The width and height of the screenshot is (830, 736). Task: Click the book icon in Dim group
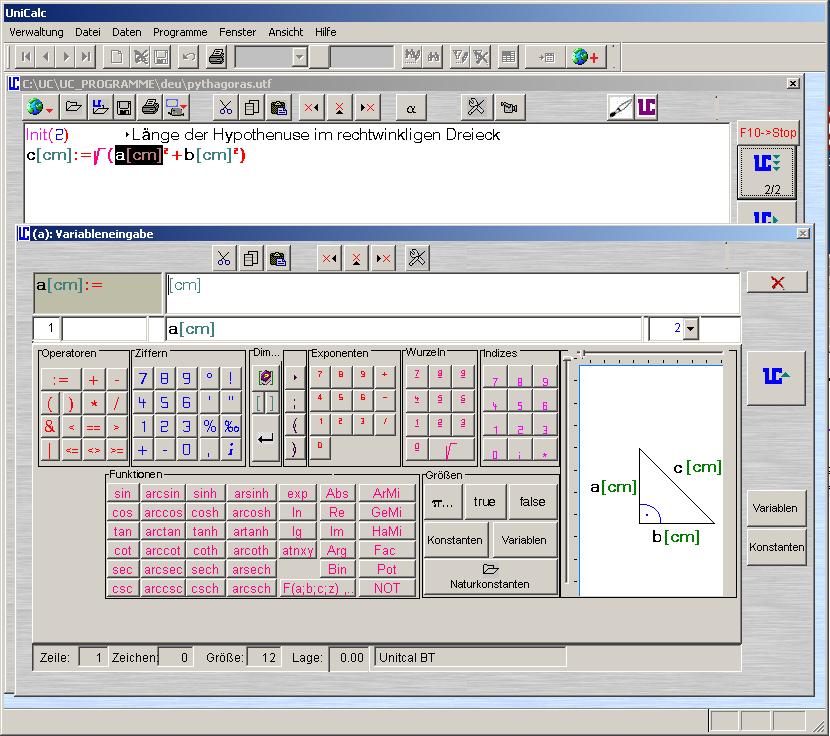coord(265,378)
